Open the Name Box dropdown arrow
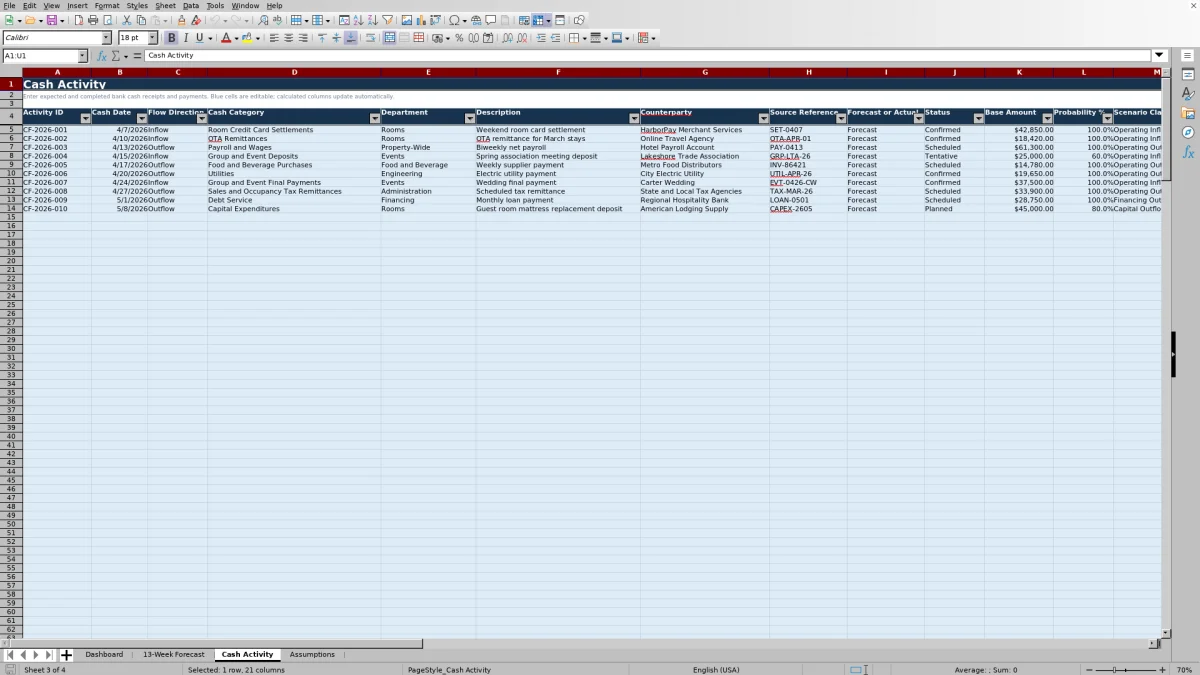The height and width of the screenshot is (675, 1200). point(82,56)
